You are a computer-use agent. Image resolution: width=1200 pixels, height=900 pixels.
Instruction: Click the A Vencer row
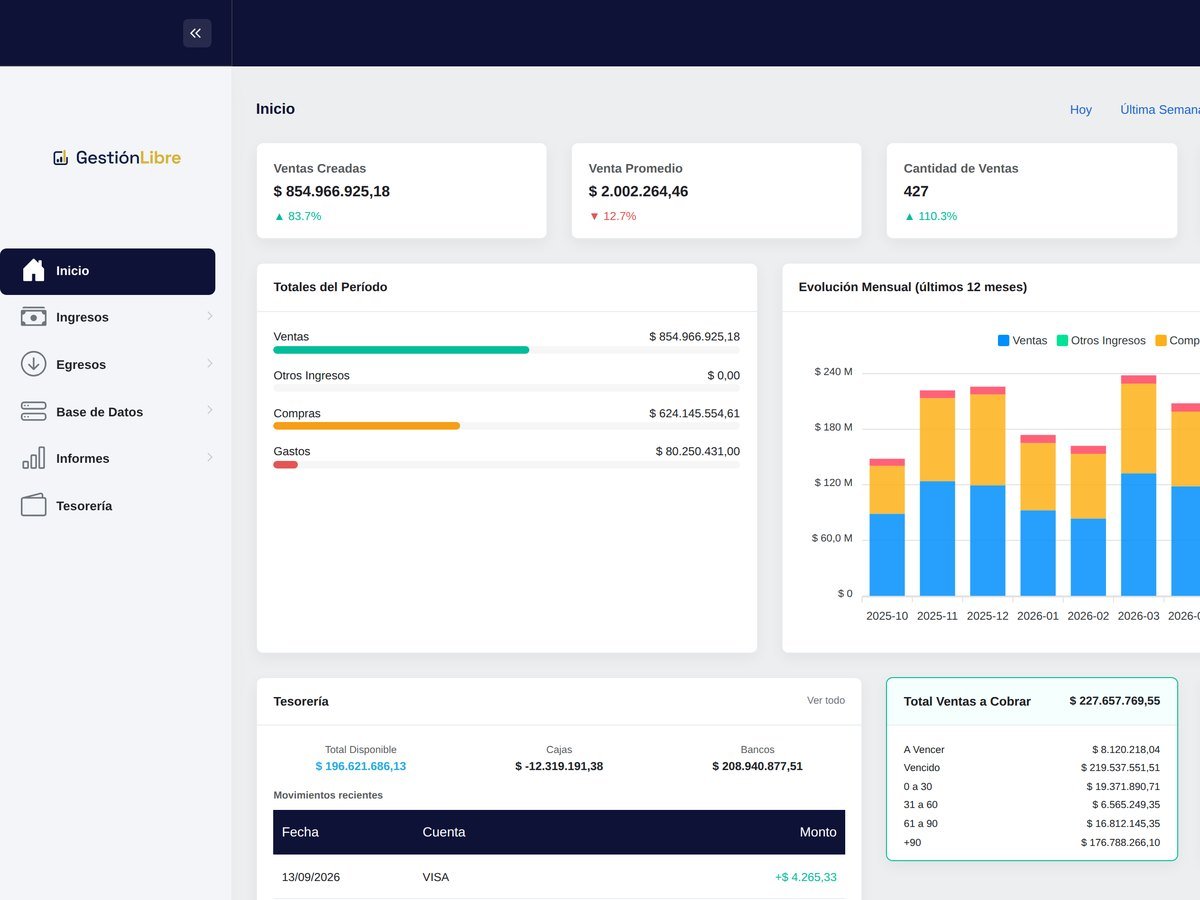click(1032, 749)
